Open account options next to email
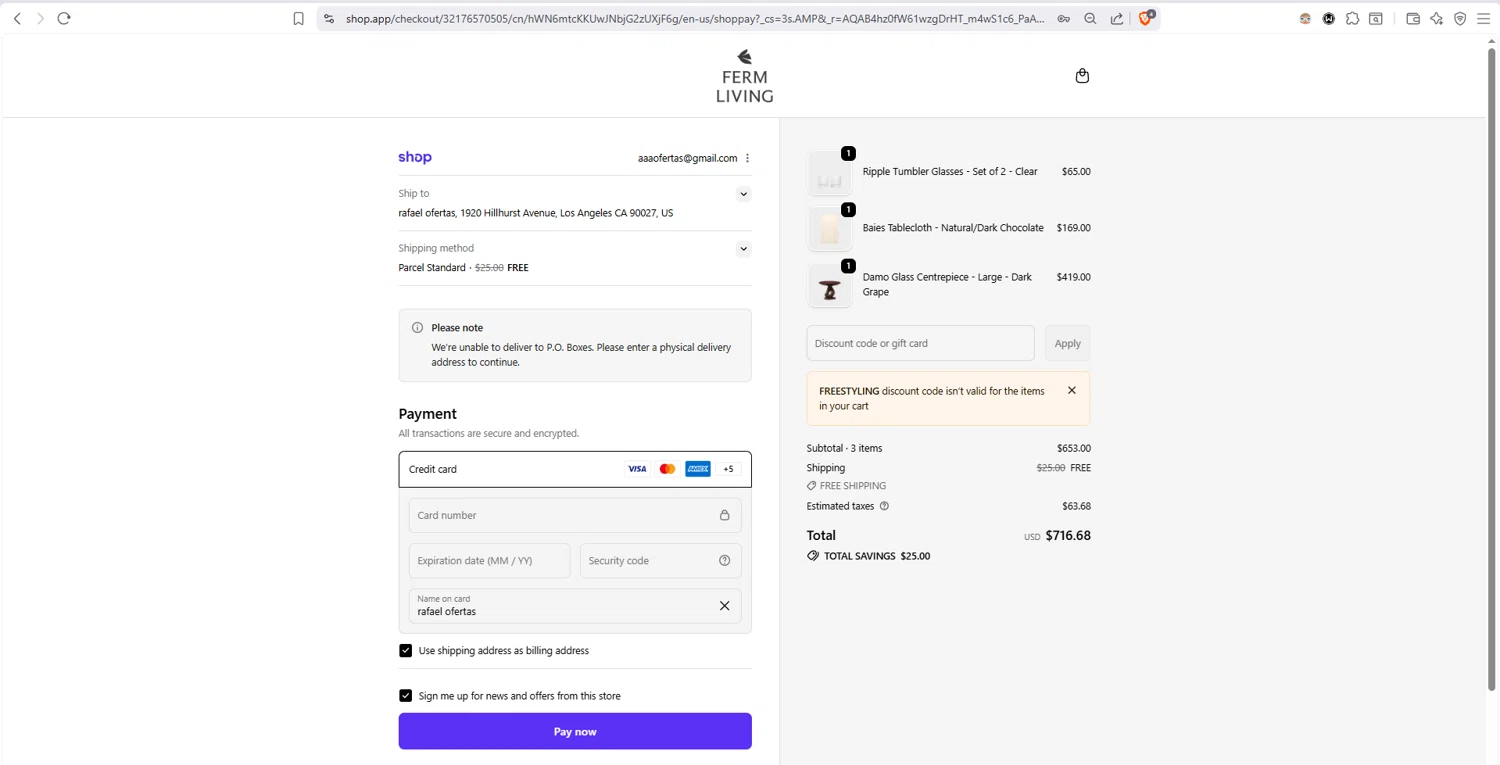This screenshot has height=765, width=1500. click(747, 158)
